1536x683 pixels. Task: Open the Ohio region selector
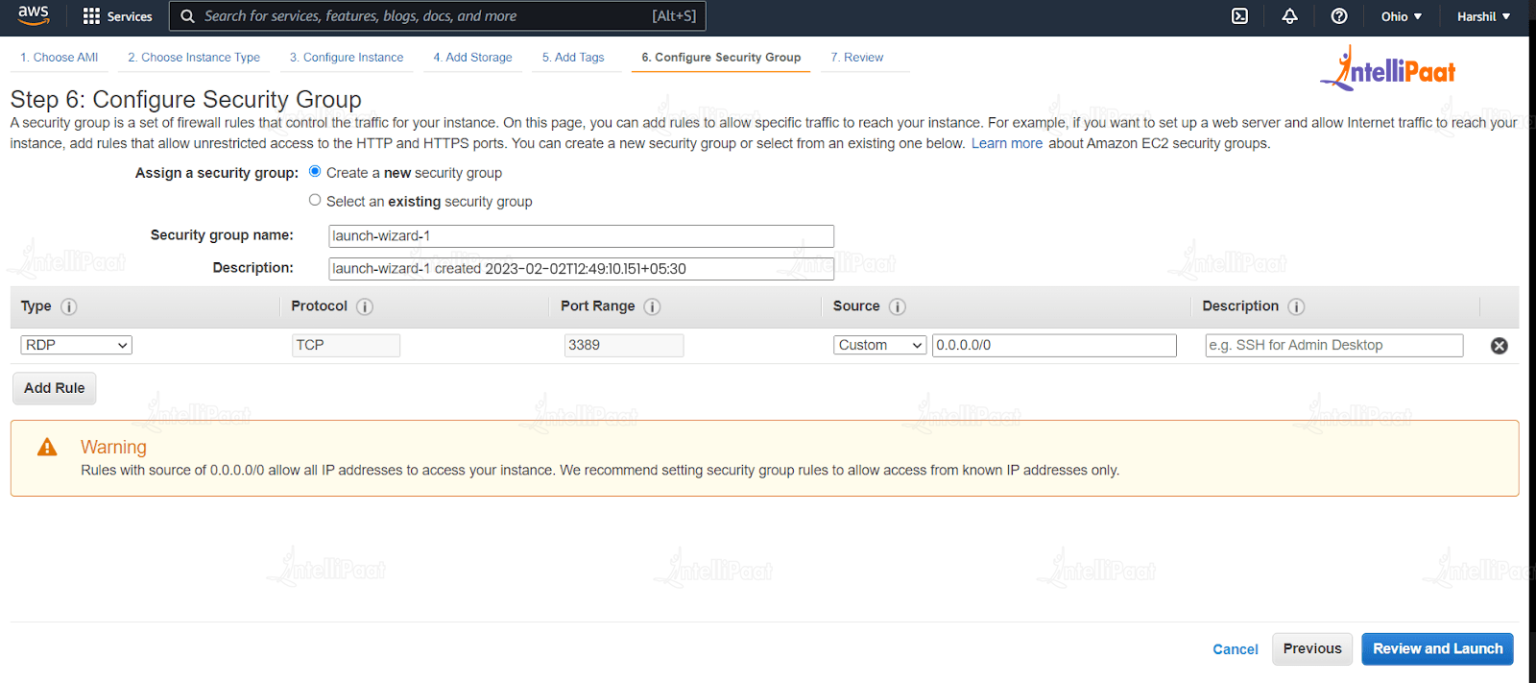pos(1400,16)
